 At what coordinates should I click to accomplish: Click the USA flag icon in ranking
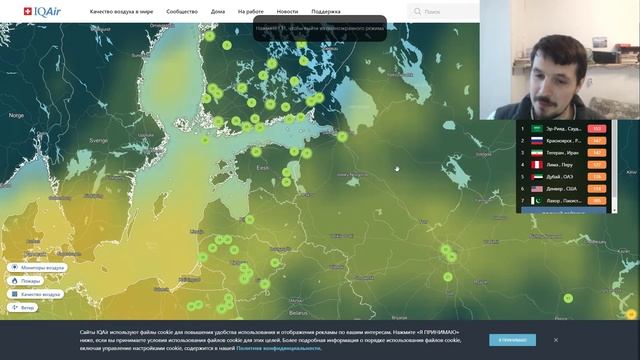(x=537, y=189)
